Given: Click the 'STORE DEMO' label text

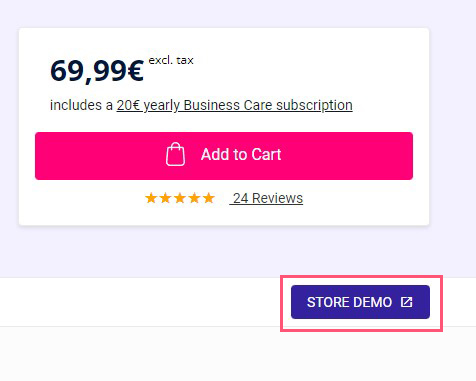Looking at the screenshot, I should click(x=349, y=302).
